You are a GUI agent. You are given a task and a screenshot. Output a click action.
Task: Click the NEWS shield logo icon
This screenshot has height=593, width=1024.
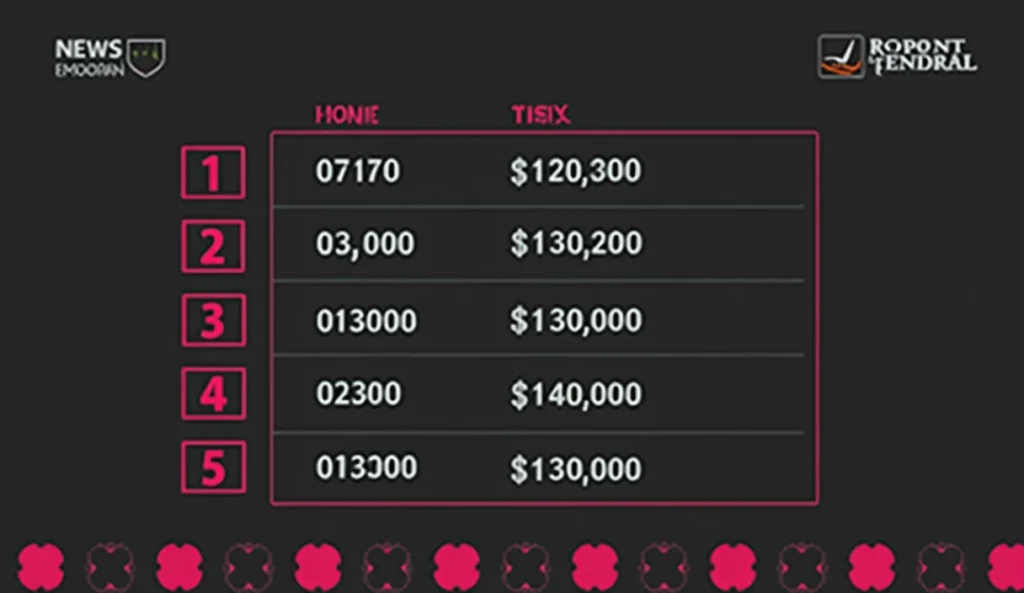(x=146, y=57)
